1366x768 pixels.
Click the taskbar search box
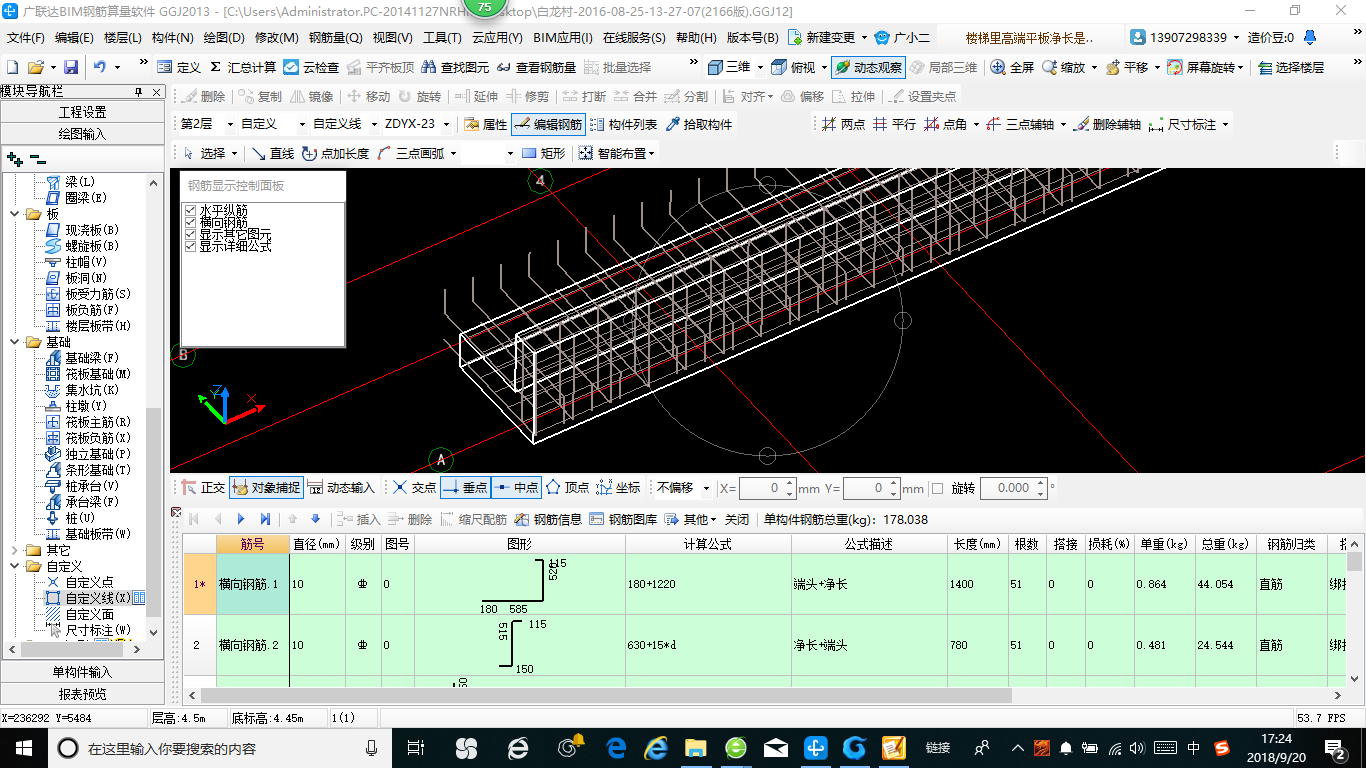coord(220,747)
